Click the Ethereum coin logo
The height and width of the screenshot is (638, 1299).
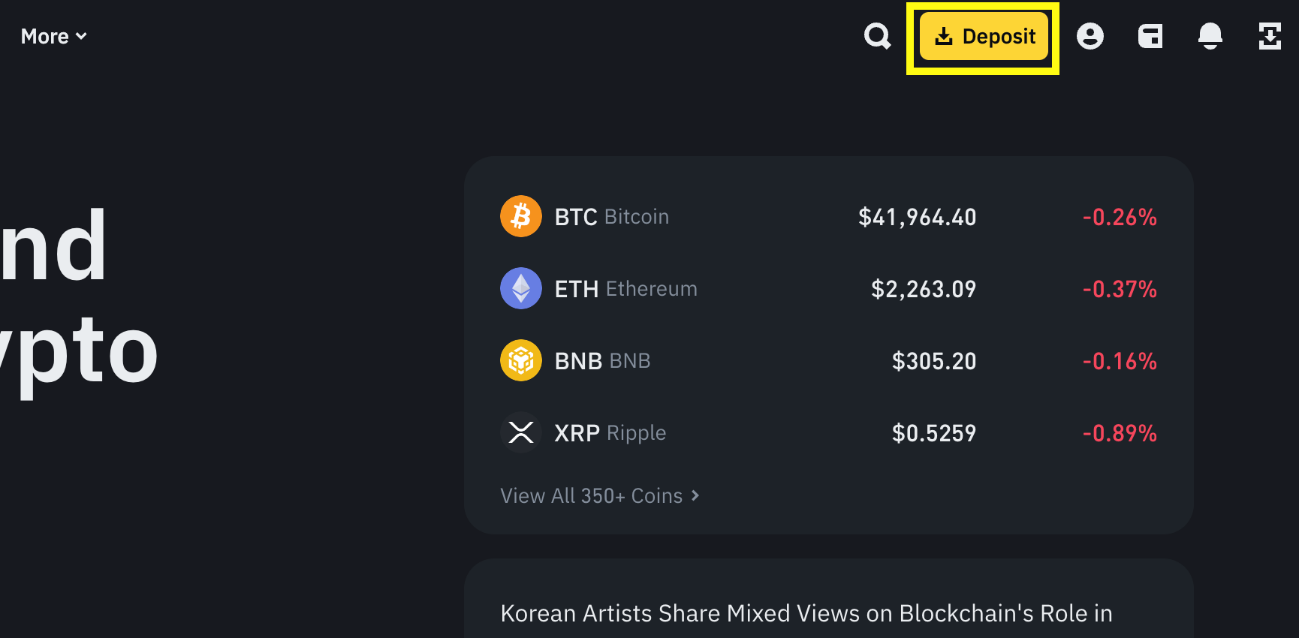(x=520, y=289)
